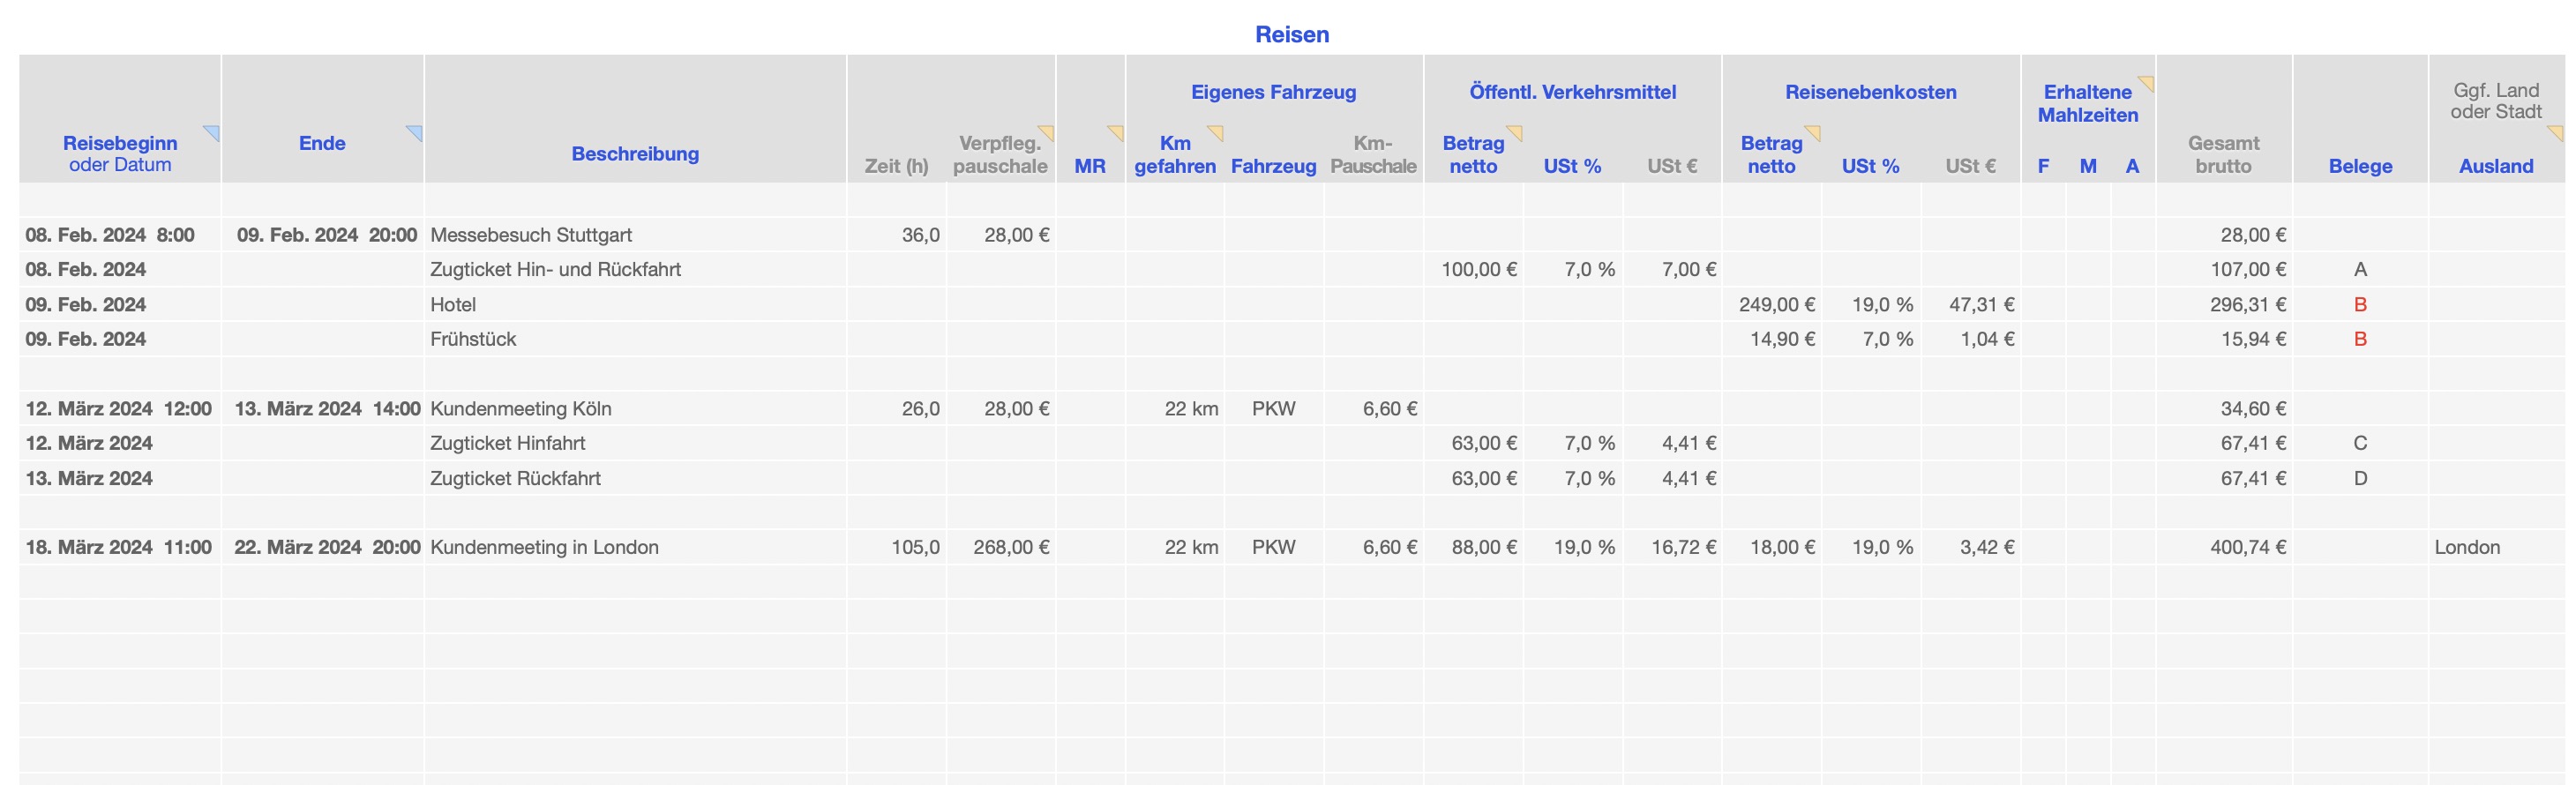The height and width of the screenshot is (785, 2576).
Task: Click note marker on Öffentl. Verkehrsmittel Betrag netto
Action: tap(1516, 131)
